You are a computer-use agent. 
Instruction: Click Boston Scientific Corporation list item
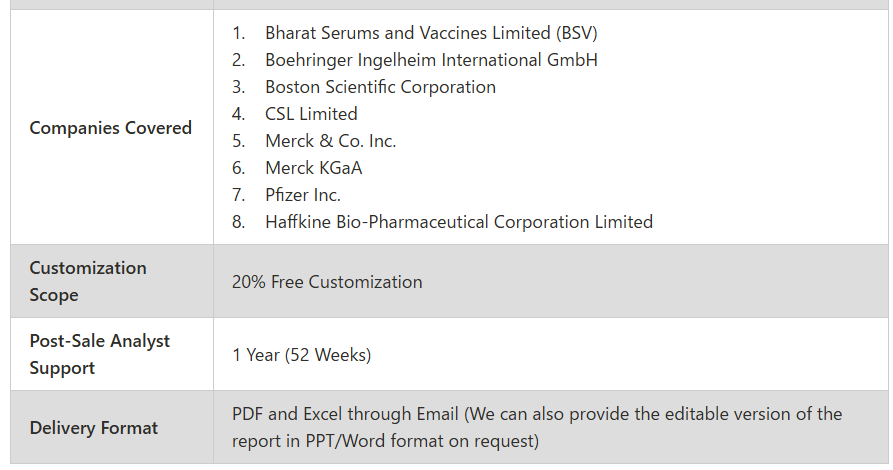380,87
